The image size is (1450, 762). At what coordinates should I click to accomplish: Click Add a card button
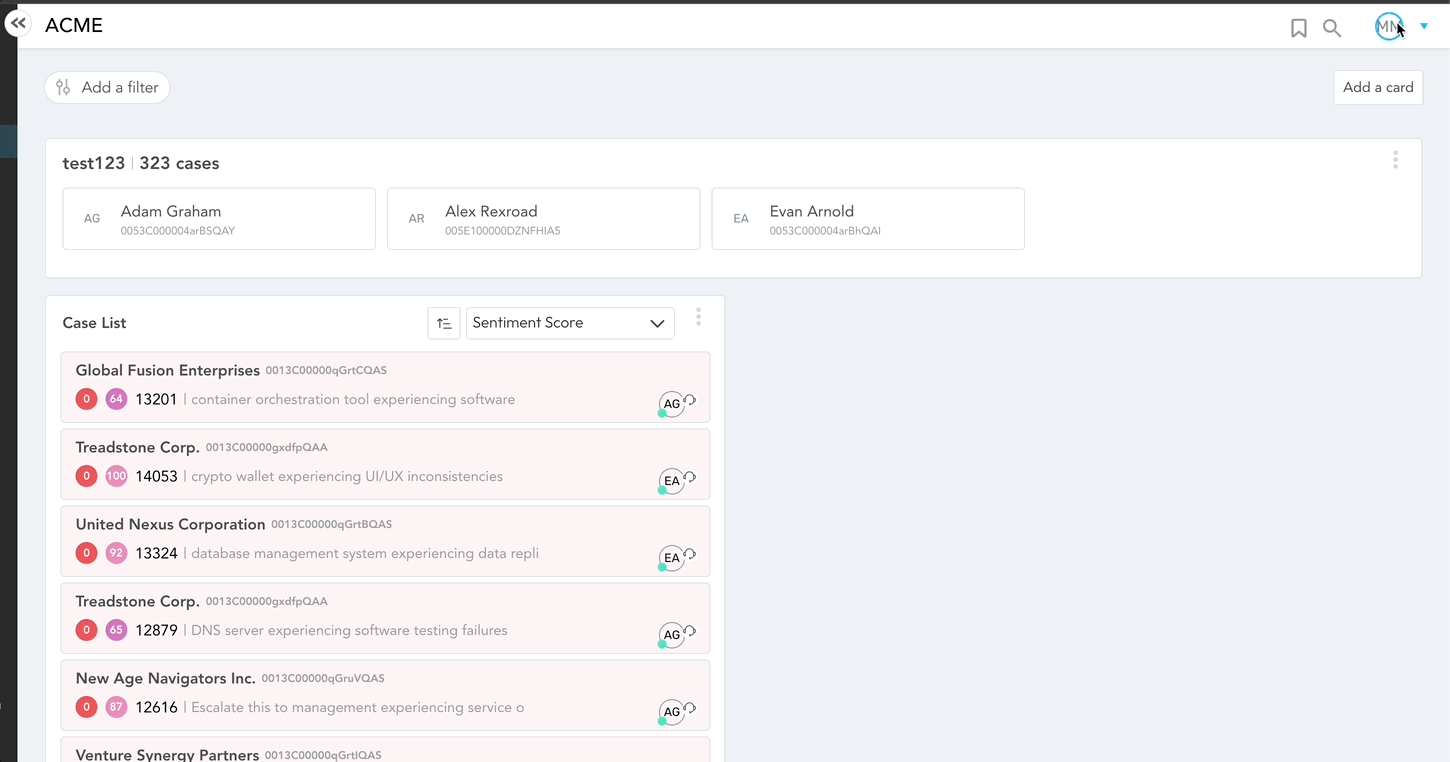click(x=1378, y=87)
